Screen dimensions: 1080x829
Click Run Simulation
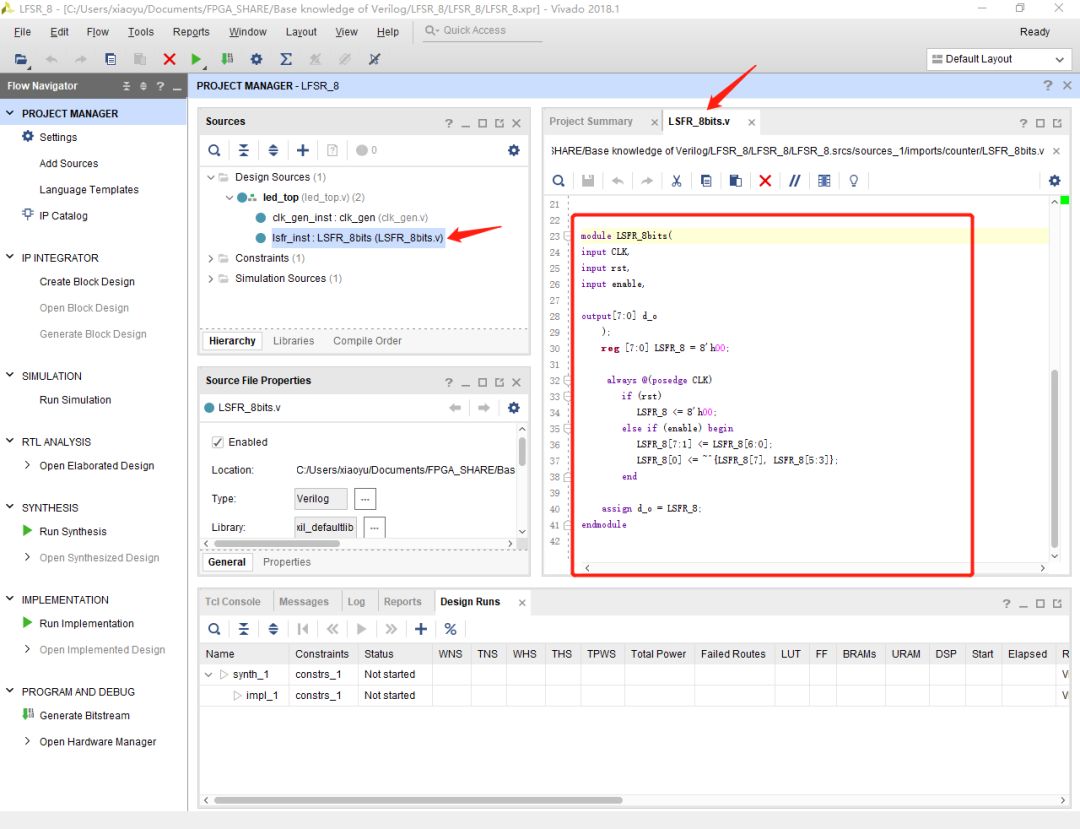click(75, 399)
